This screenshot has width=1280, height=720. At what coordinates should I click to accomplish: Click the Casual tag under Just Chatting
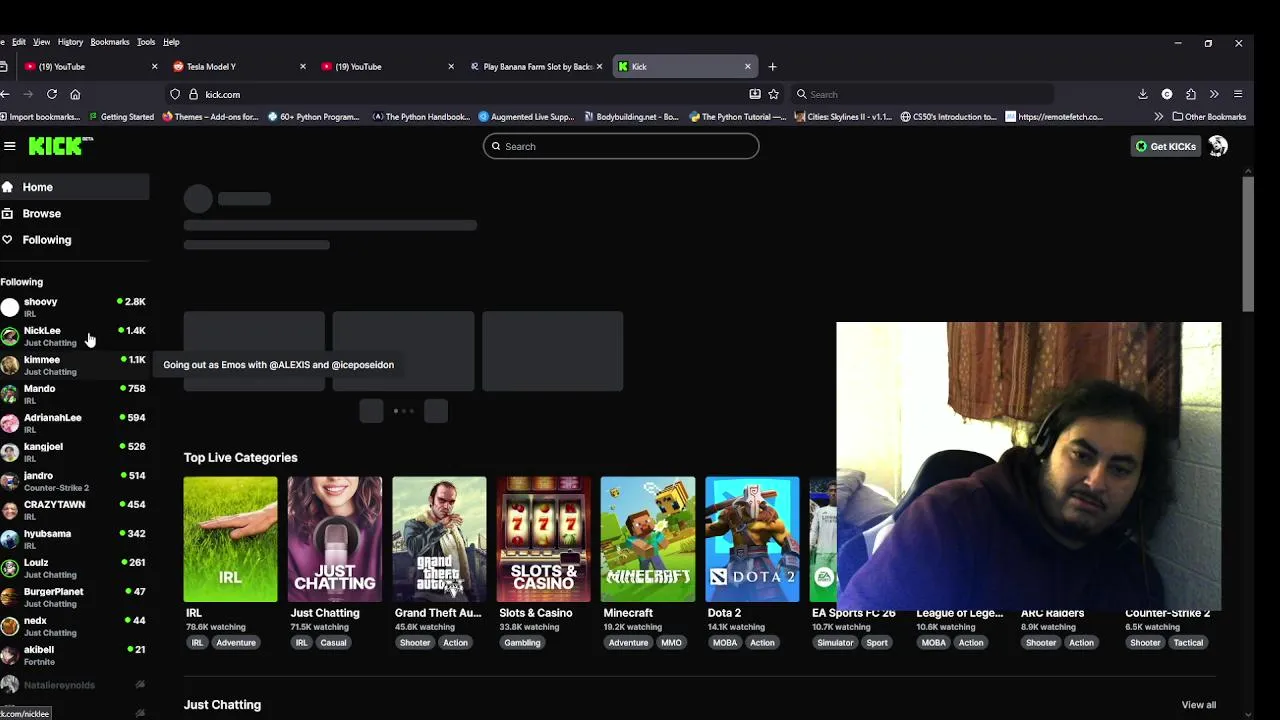[x=333, y=643]
